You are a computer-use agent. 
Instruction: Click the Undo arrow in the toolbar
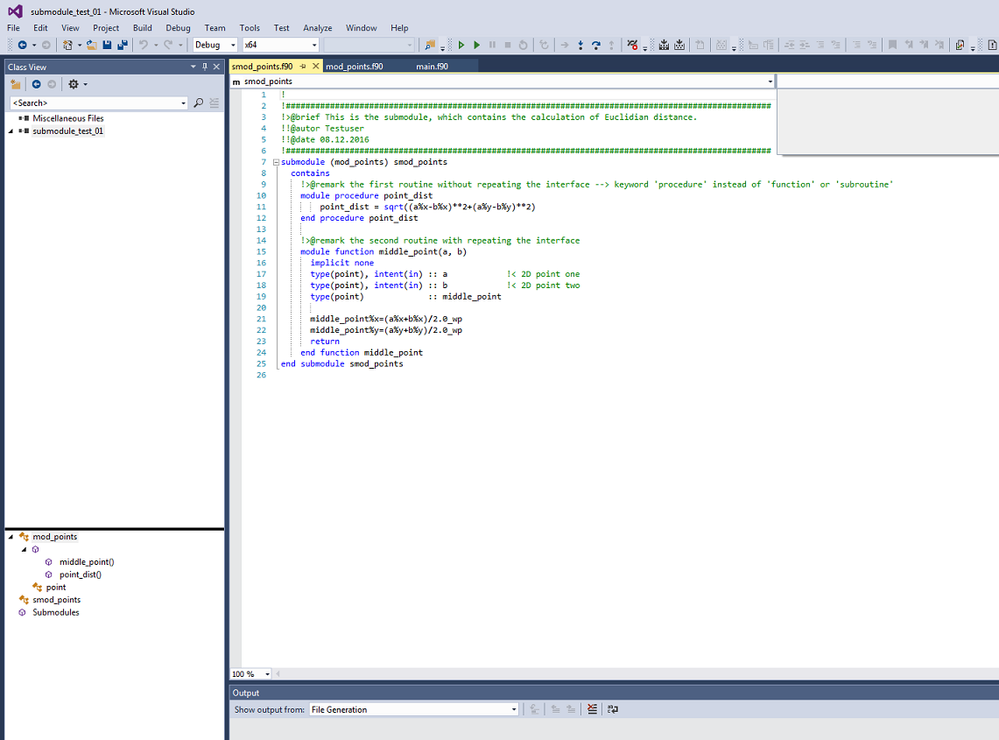144,45
